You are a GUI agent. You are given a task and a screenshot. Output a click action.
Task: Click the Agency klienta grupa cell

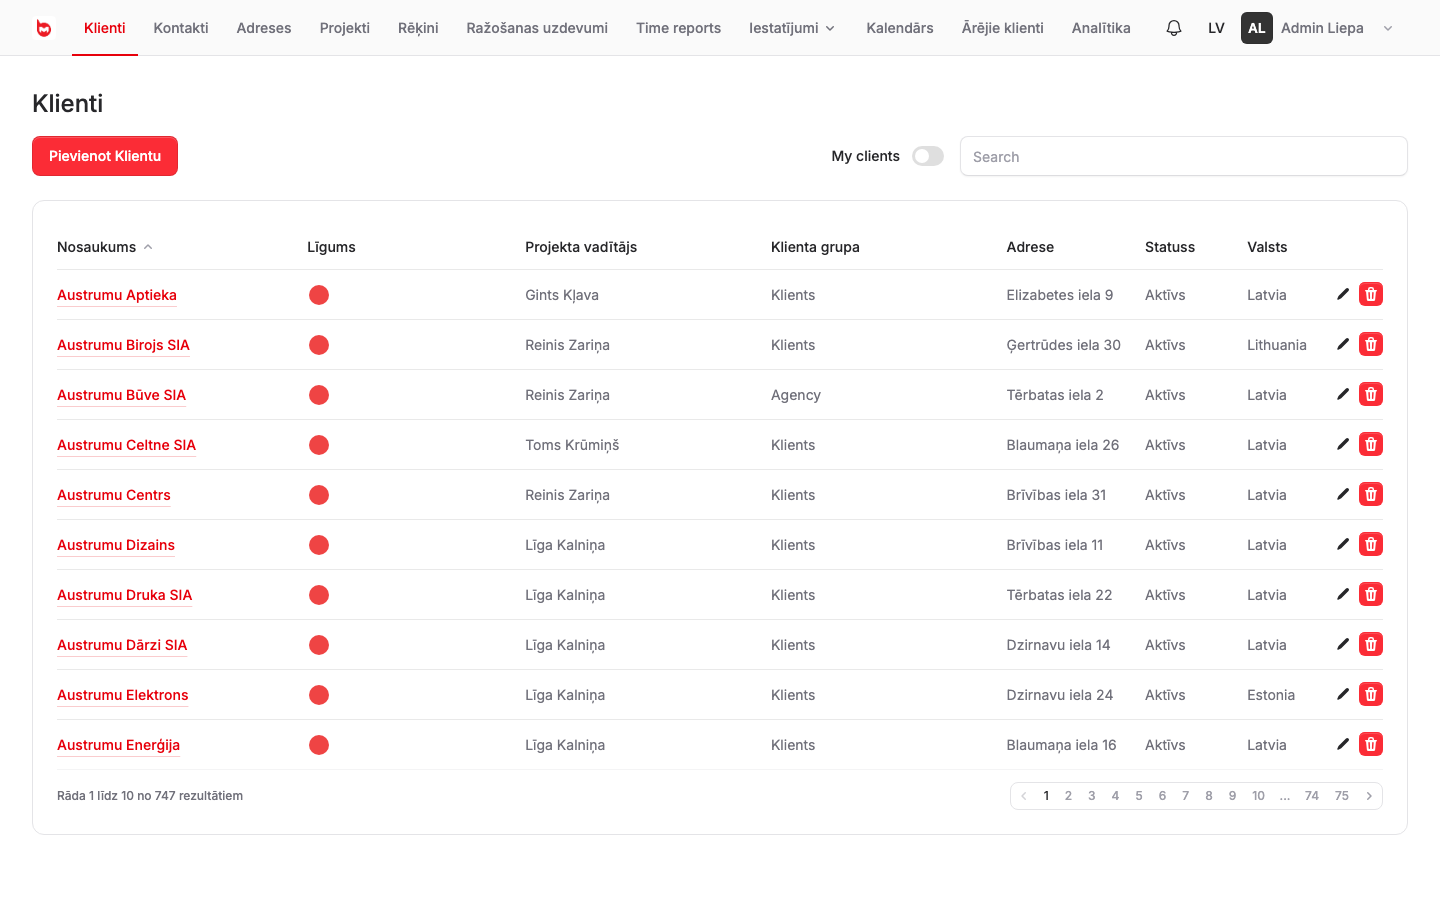796,395
